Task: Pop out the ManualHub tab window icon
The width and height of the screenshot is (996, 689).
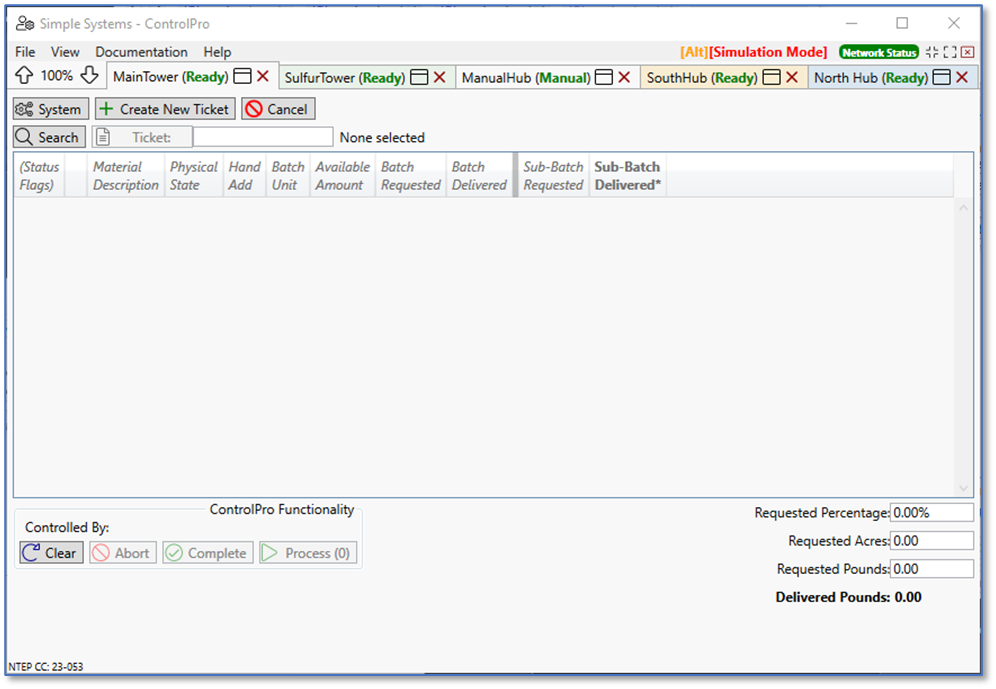Action: (604, 77)
